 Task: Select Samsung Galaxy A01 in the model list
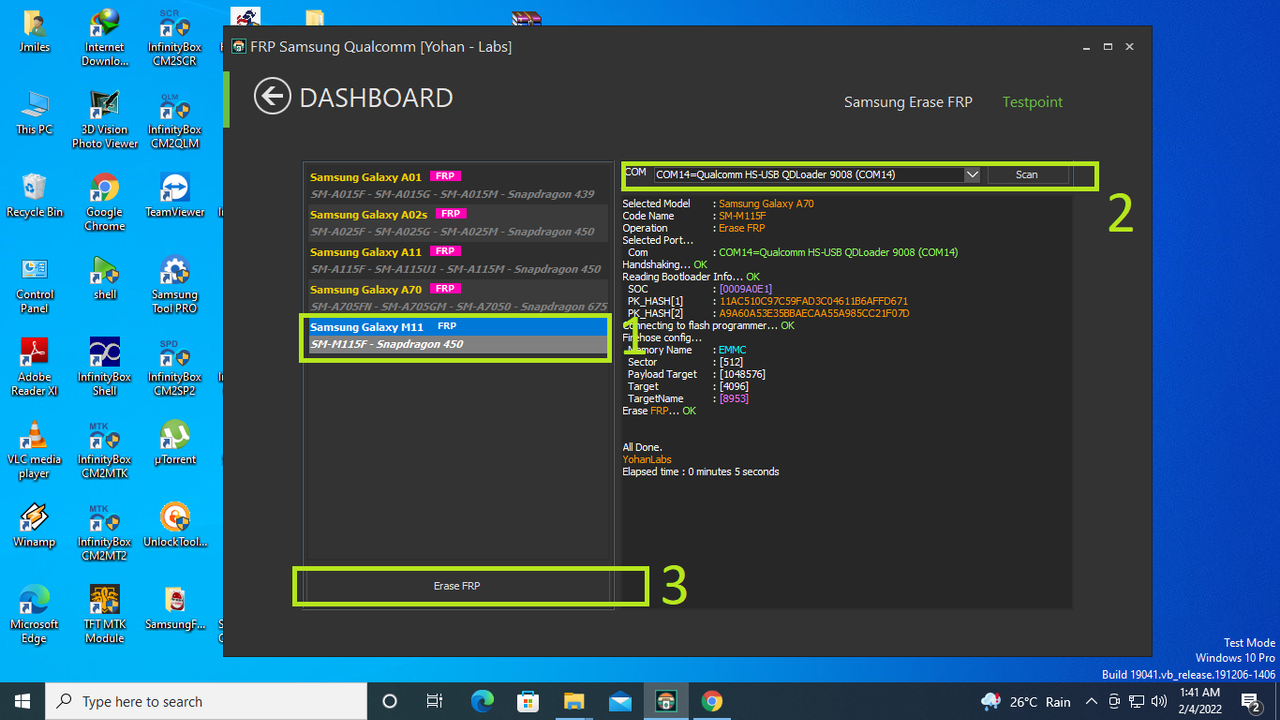(458, 185)
